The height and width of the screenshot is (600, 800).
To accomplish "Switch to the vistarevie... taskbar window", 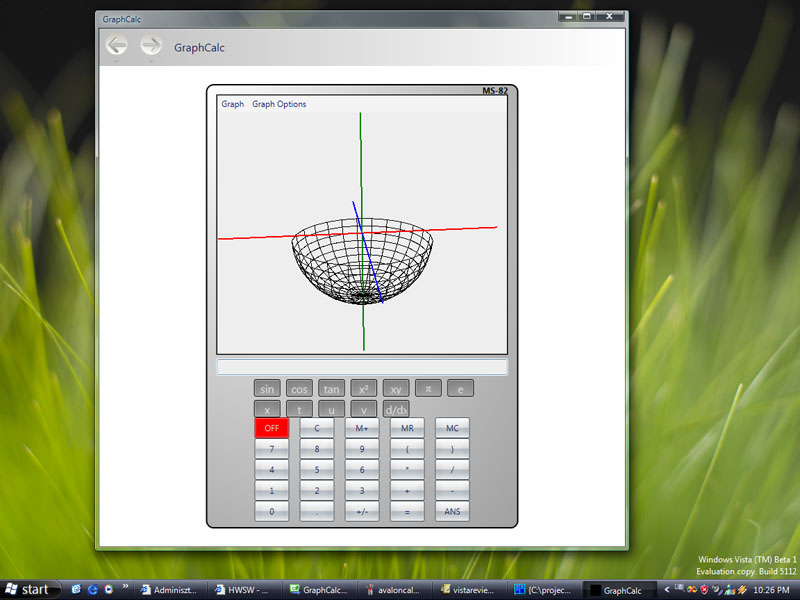I will [x=468, y=590].
